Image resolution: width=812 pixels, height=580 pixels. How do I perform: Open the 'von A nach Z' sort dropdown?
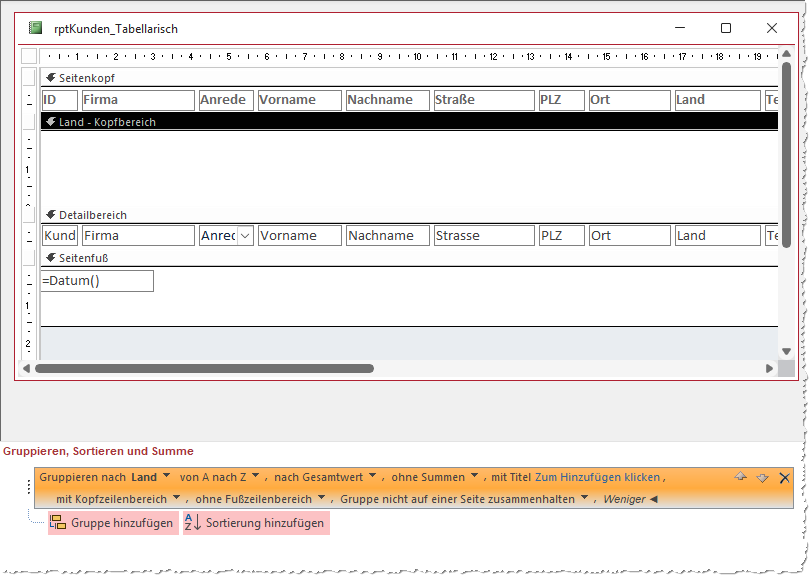(x=255, y=478)
